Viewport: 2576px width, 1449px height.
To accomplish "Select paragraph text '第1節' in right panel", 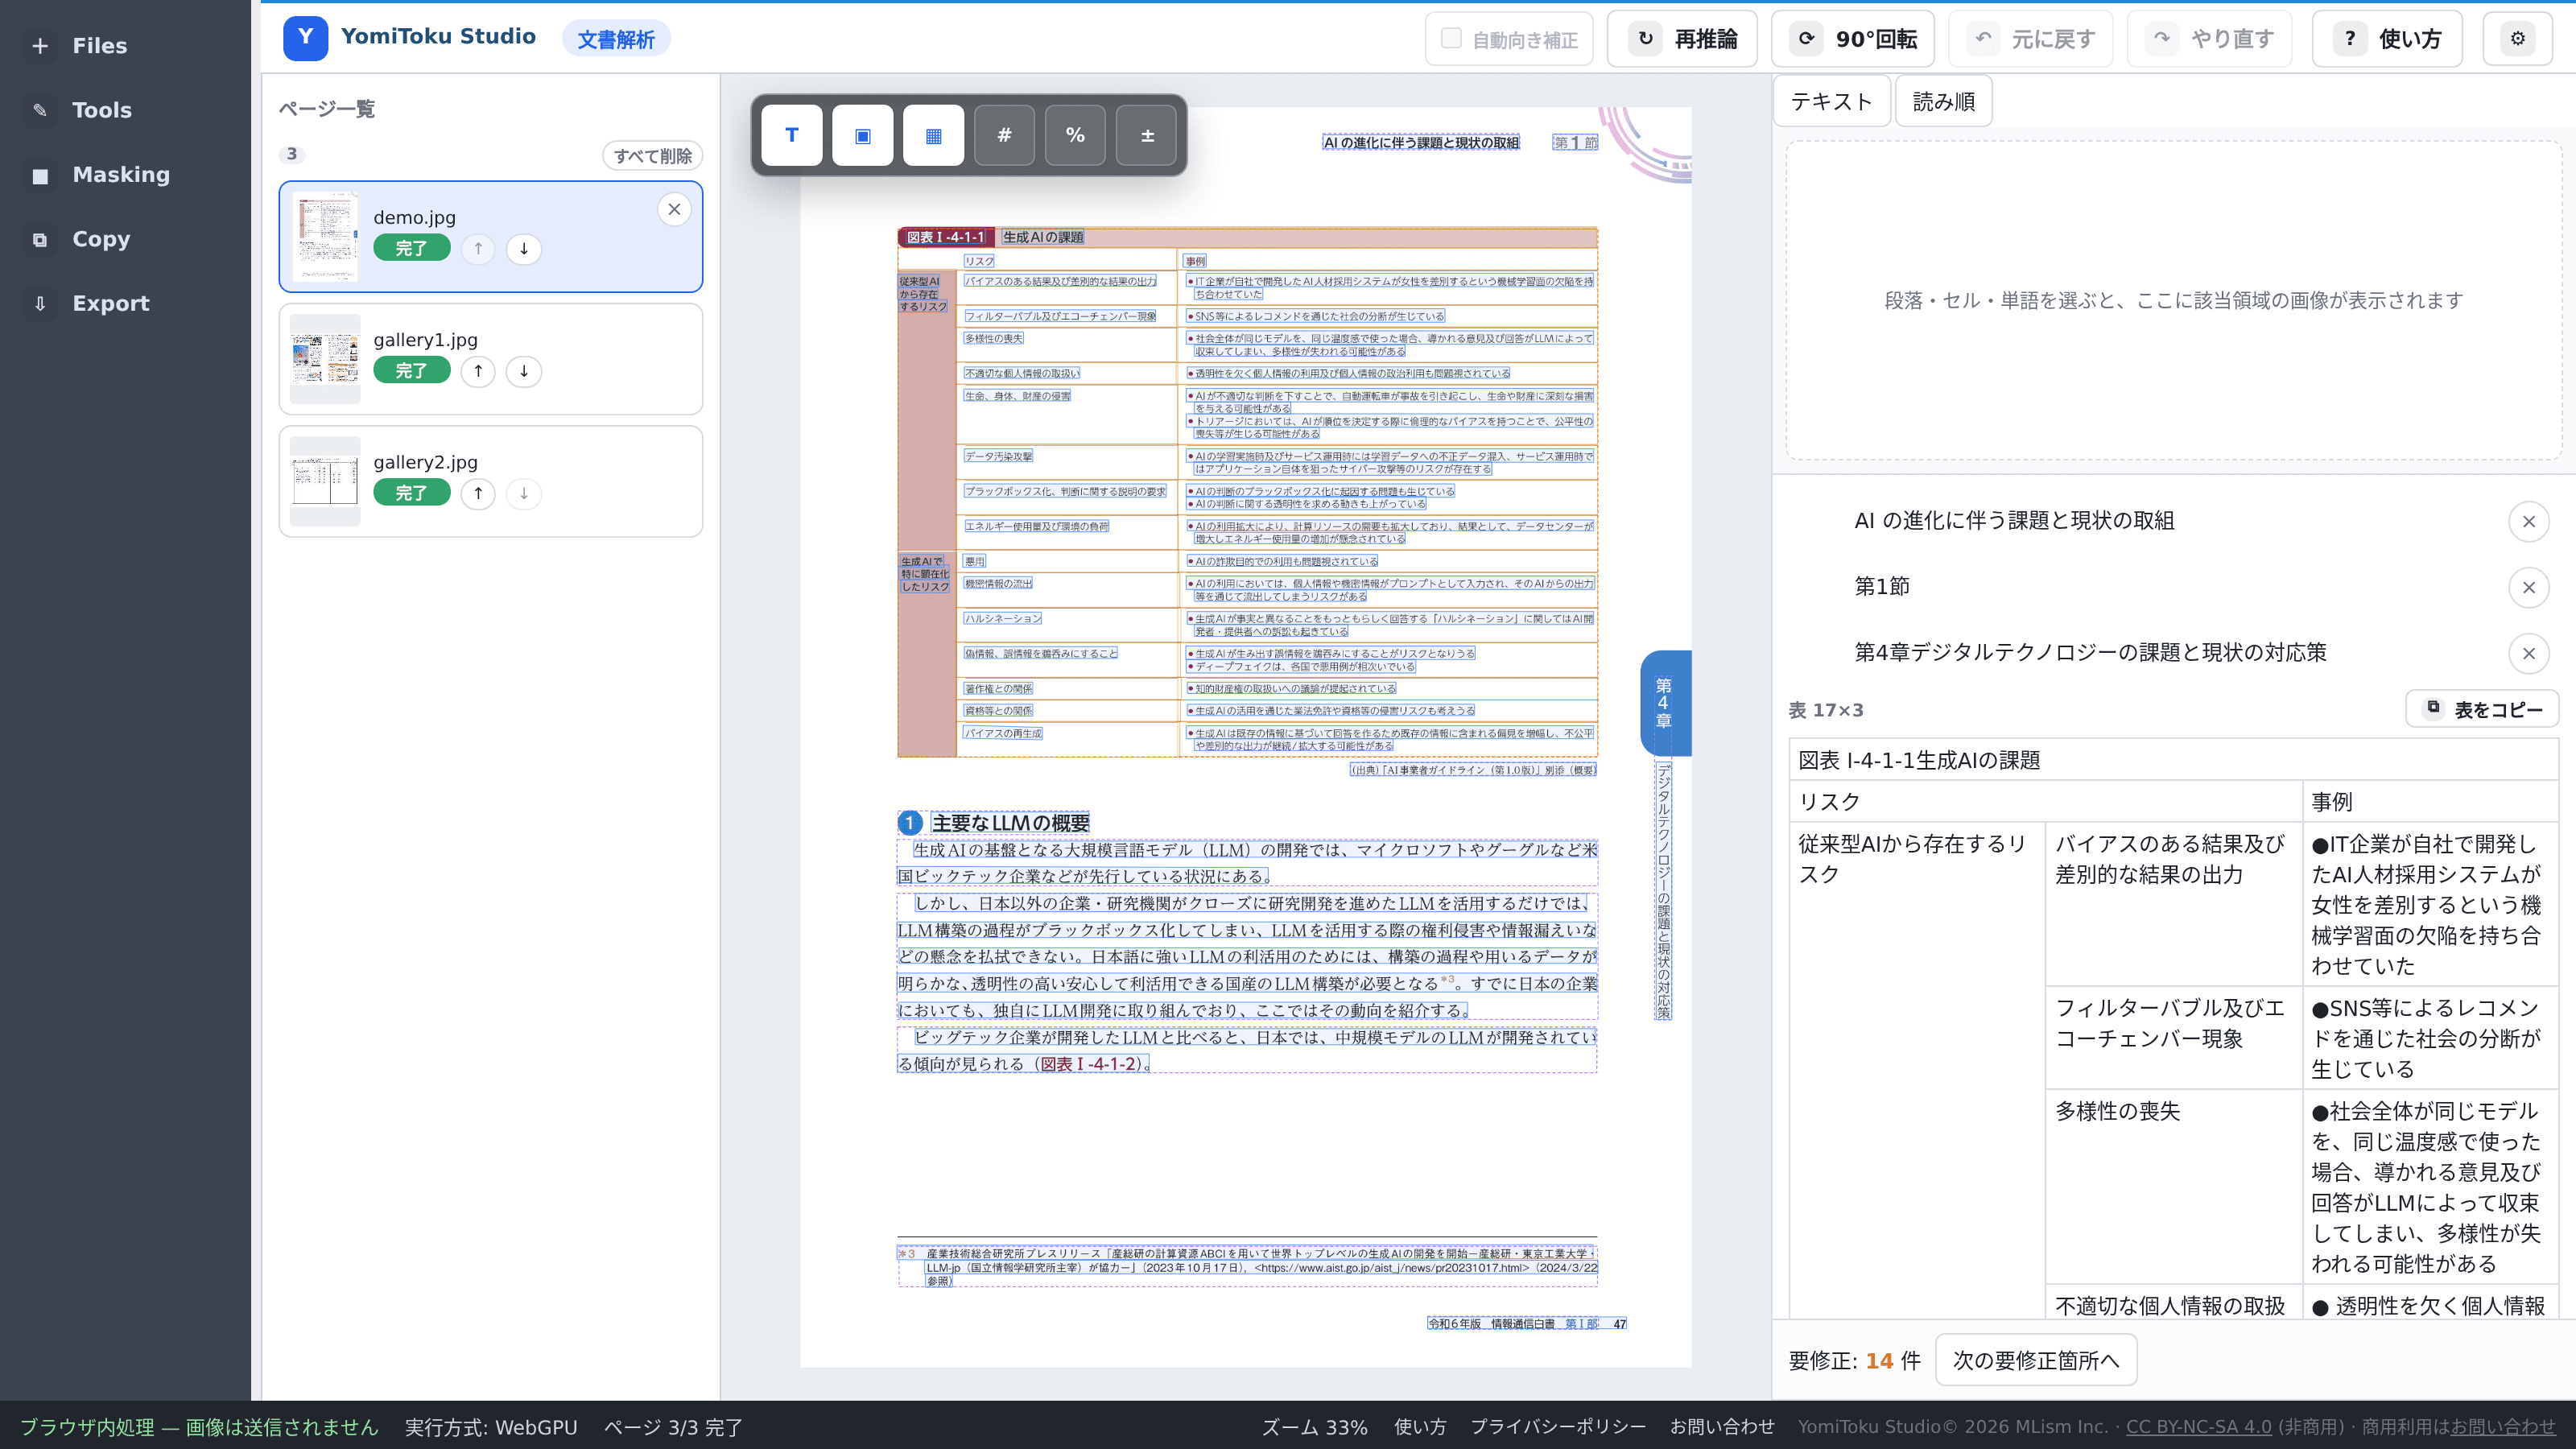I will [x=1882, y=587].
